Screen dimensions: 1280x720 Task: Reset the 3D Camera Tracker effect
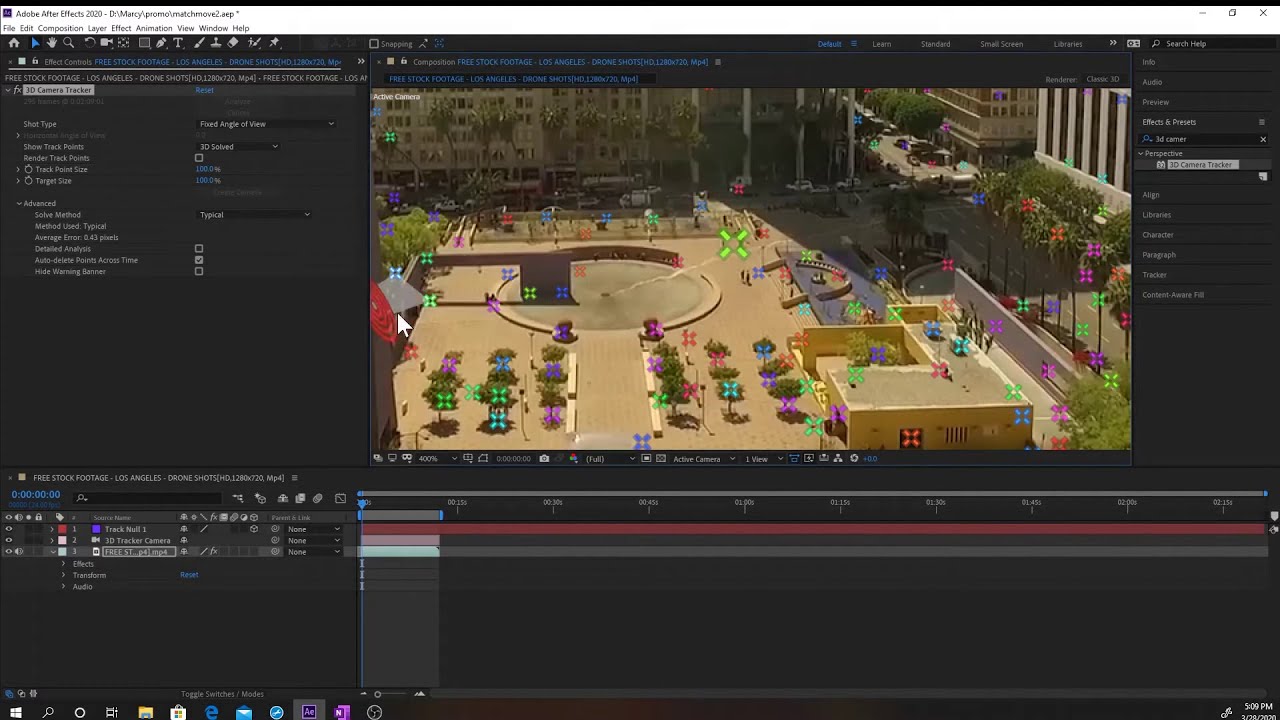coord(204,90)
